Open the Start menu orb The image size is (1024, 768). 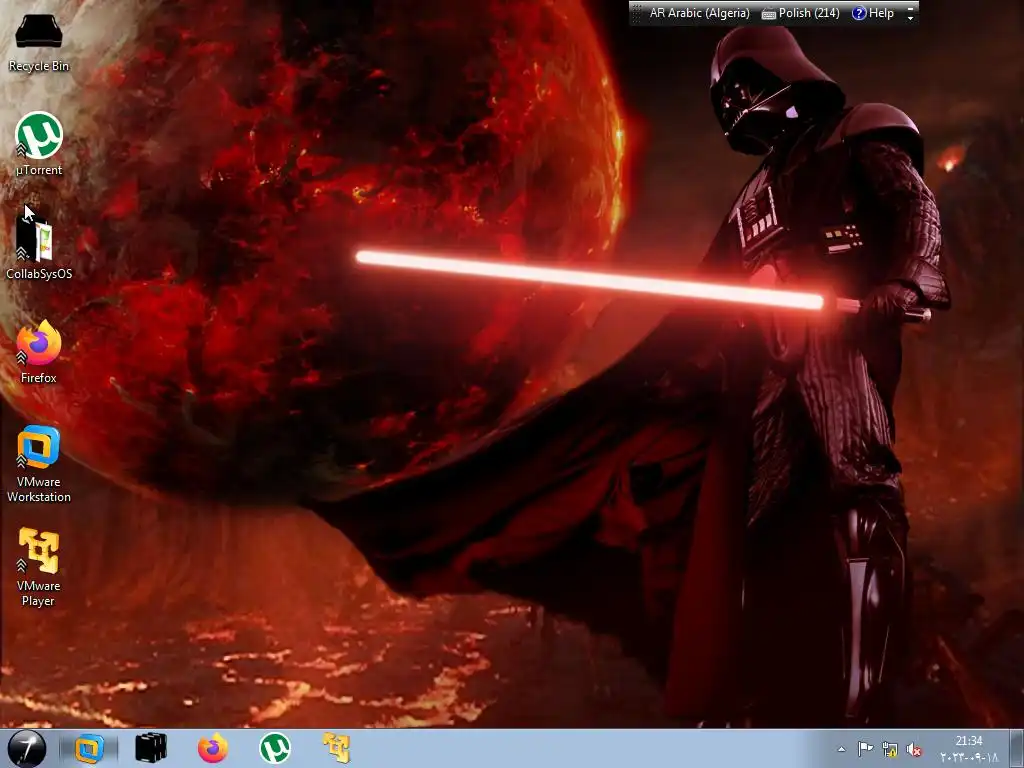(x=27, y=748)
